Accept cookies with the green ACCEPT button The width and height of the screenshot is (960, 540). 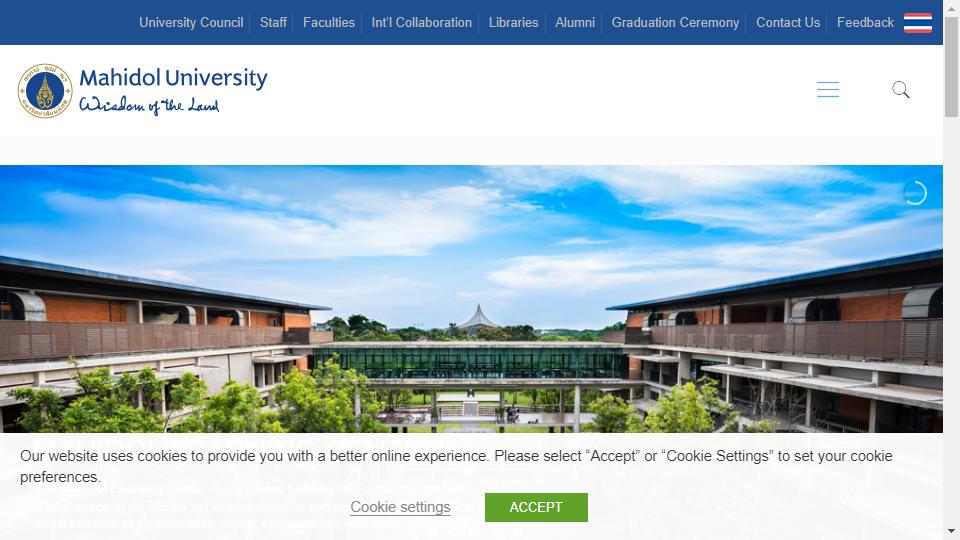click(x=536, y=508)
